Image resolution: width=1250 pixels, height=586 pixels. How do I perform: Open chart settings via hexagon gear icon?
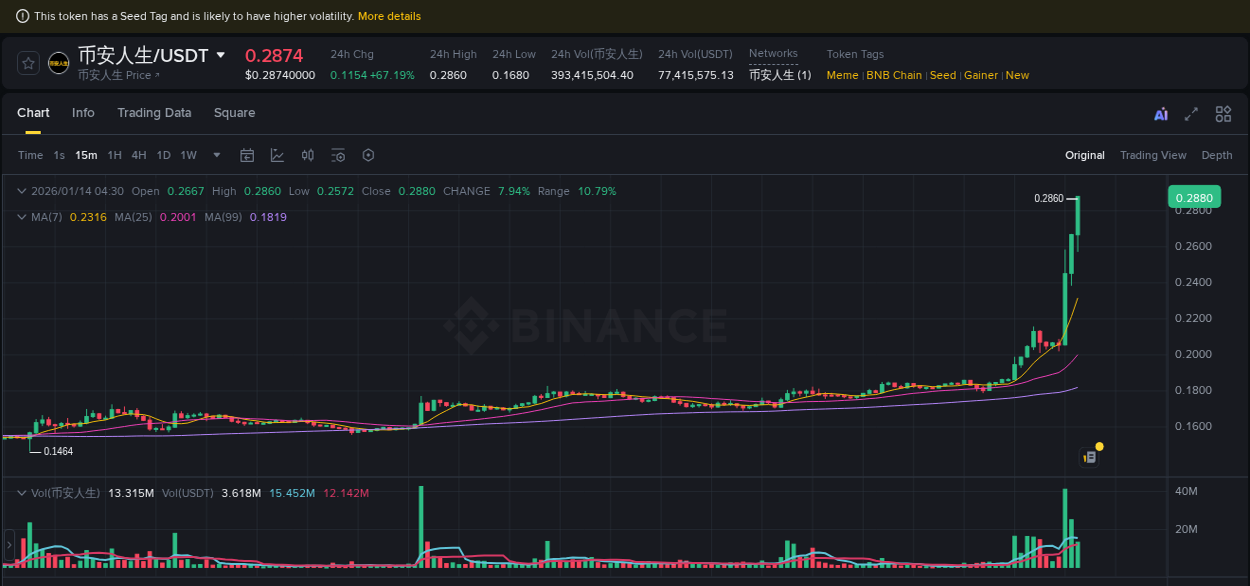[367, 155]
